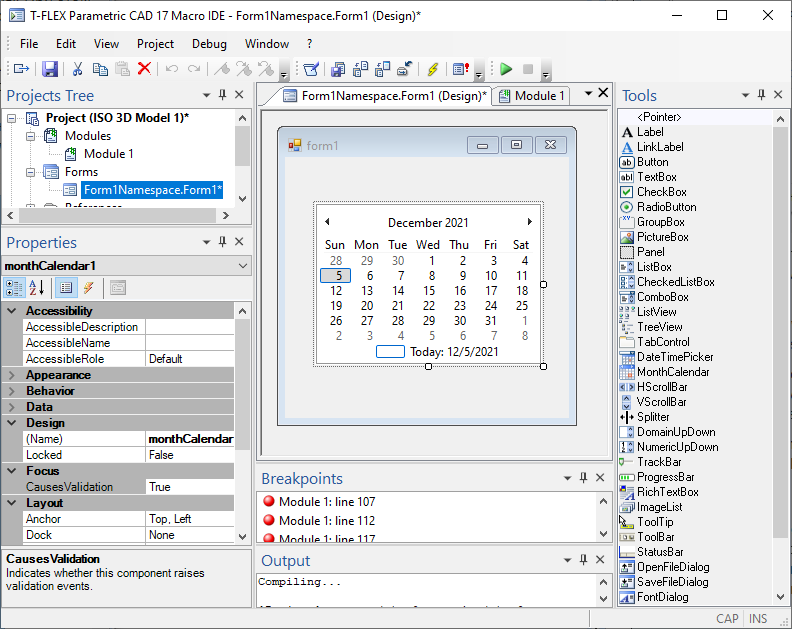792x629 pixels.
Task: Click the yellow lightning bolt toolbar icon
Action: [432, 69]
